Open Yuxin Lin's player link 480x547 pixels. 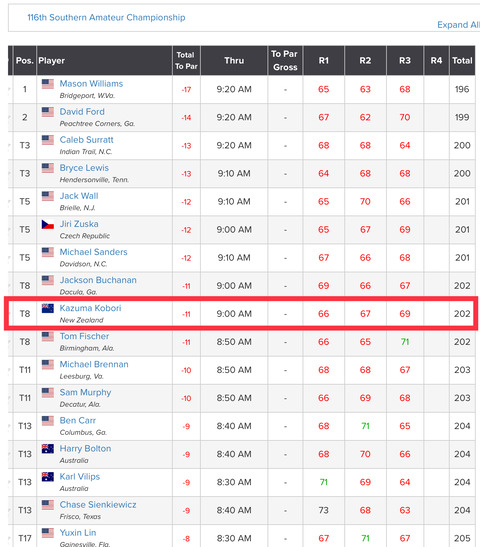[78, 533]
